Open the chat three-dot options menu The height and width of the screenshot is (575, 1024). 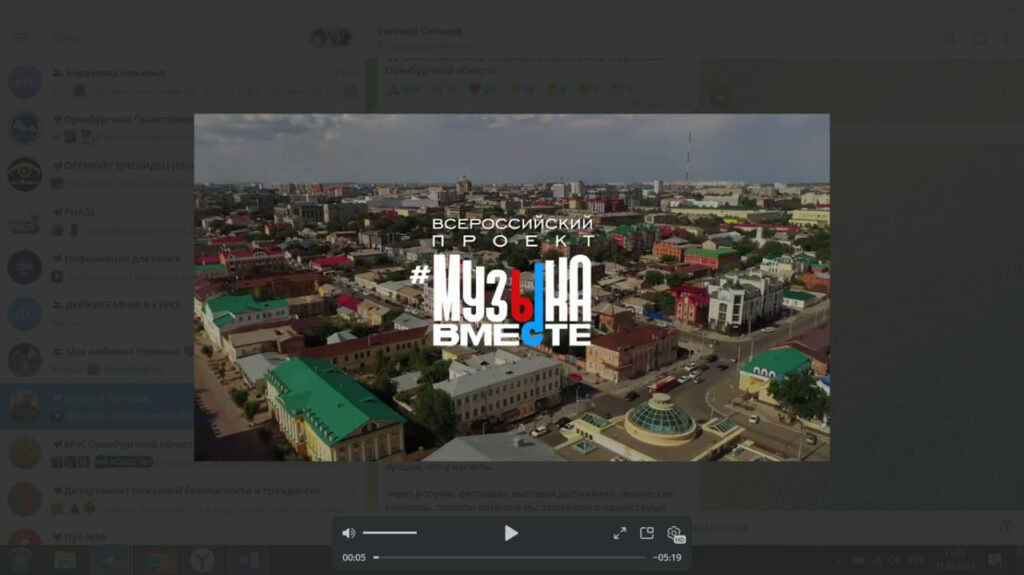tap(1006, 39)
